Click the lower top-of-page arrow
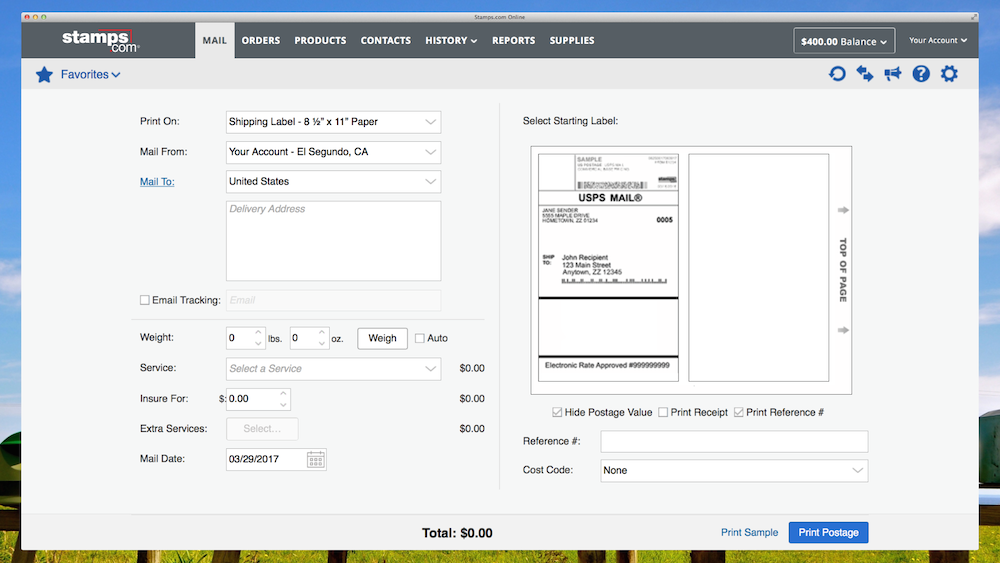1000x563 pixels. (x=843, y=330)
